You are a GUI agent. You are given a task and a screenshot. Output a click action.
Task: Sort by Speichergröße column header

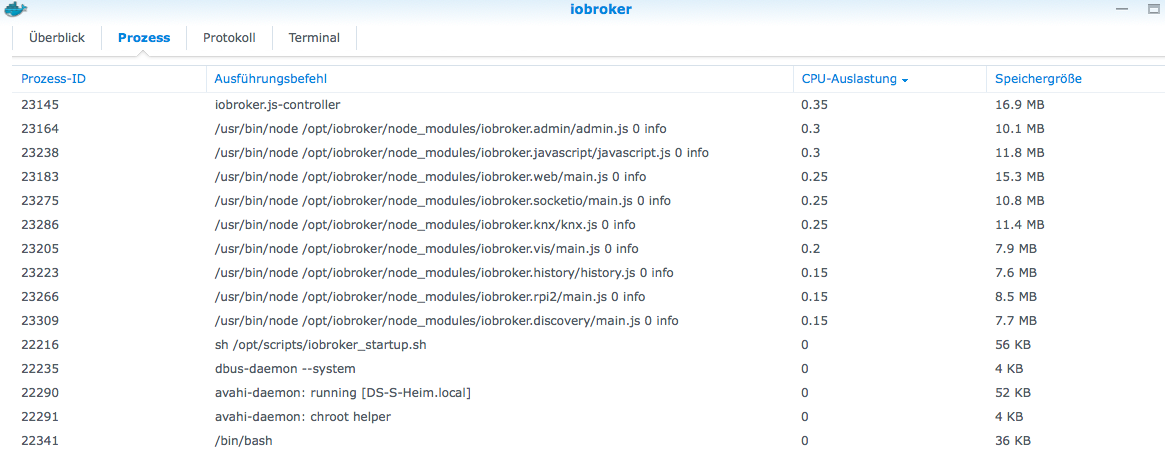point(1038,79)
